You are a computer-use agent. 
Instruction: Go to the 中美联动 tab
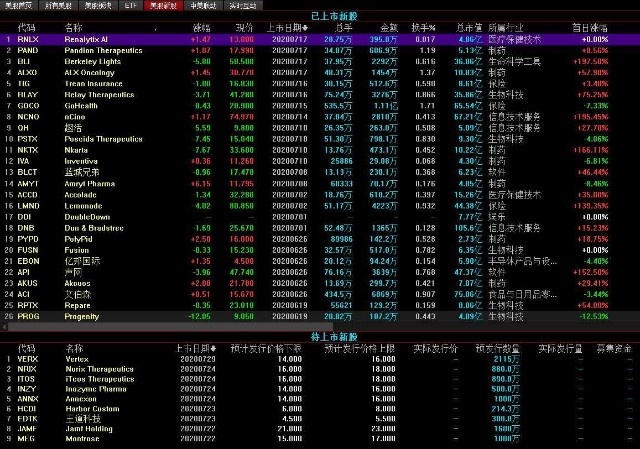click(x=203, y=5)
